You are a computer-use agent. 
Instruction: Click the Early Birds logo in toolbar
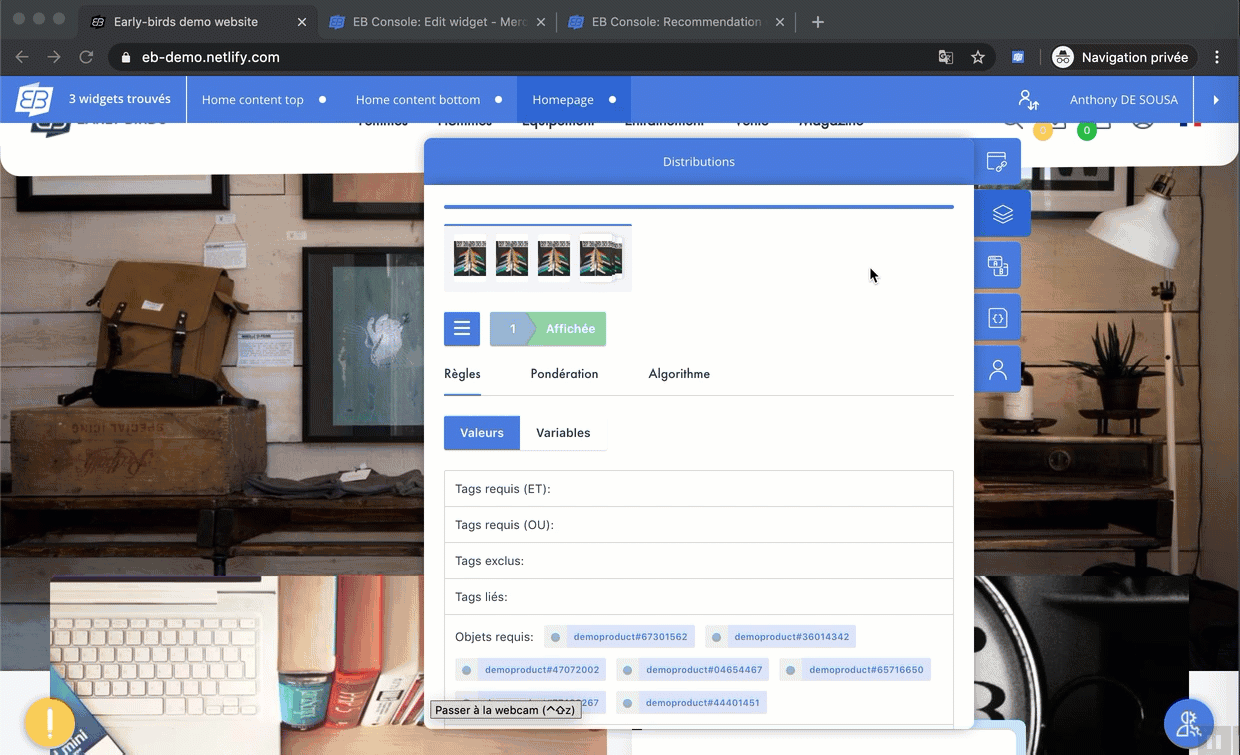click(35, 100)
